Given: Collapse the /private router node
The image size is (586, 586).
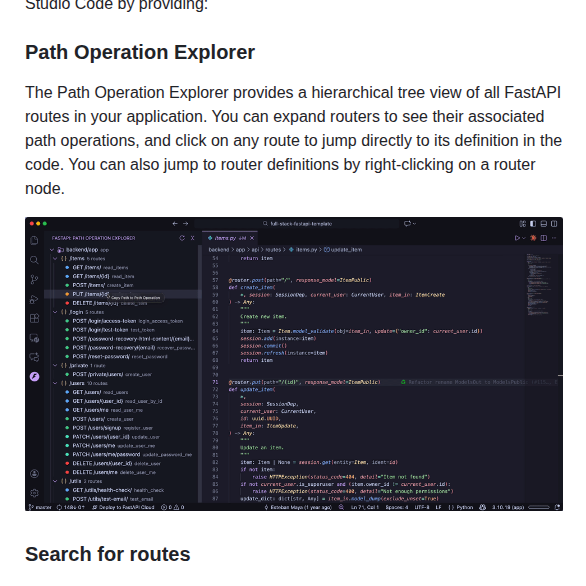Looking at the screenshot, I should click(x=55, y=365).
